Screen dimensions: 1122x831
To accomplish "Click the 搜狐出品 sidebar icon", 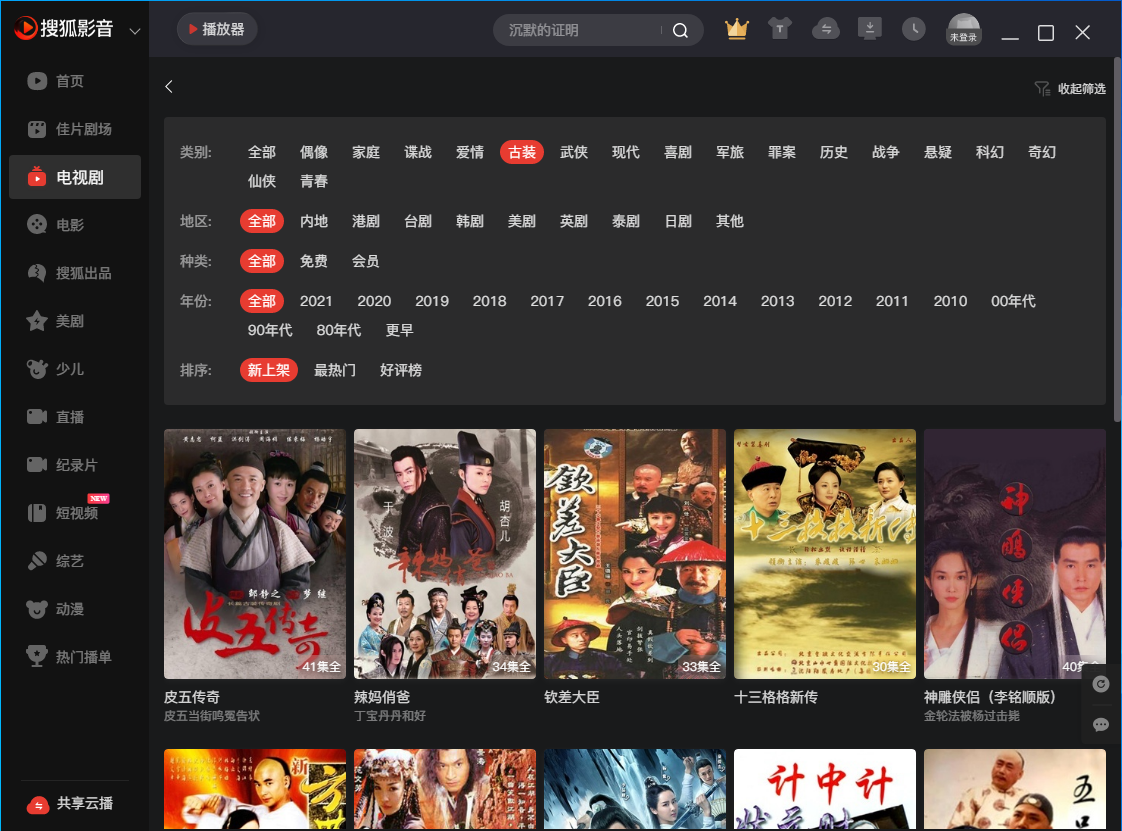I will 36,273.
